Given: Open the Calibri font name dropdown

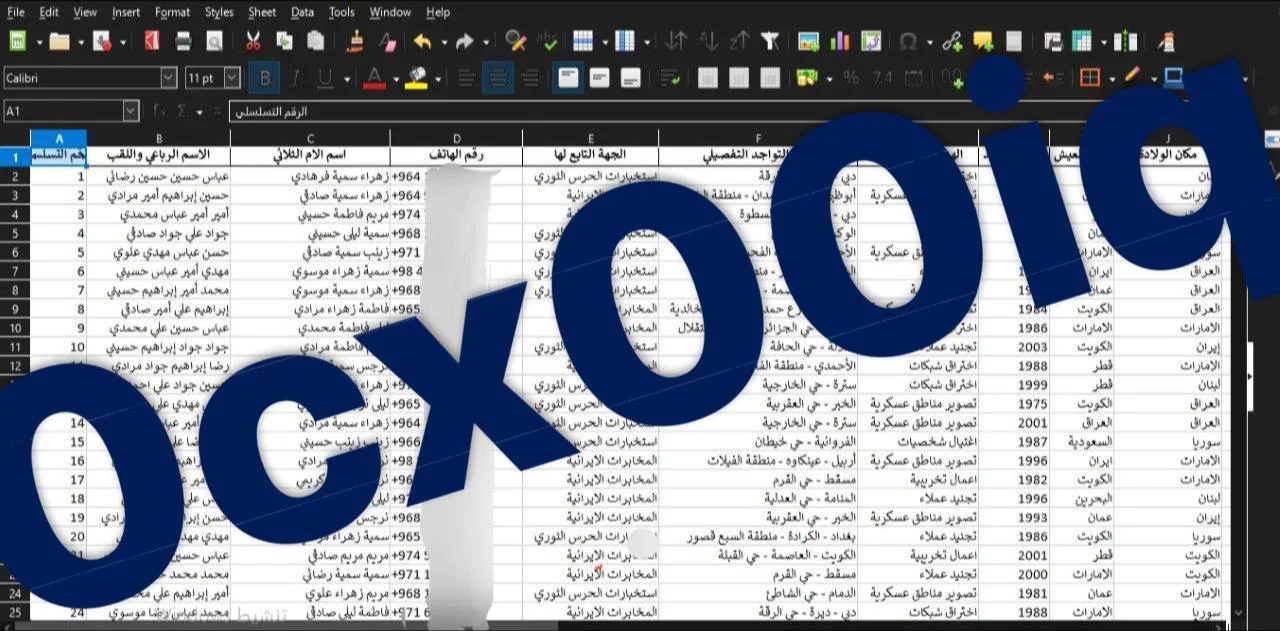Looking at the screenshot, I should pos(168,78).
